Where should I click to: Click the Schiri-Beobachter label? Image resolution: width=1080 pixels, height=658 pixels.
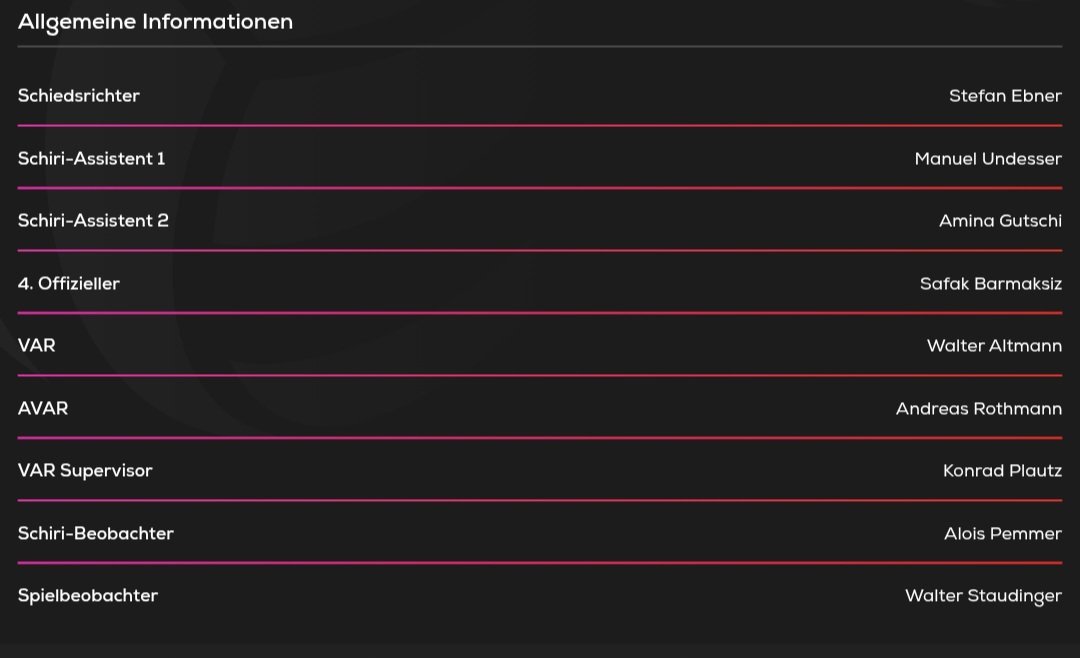click(x=96, y=533)
